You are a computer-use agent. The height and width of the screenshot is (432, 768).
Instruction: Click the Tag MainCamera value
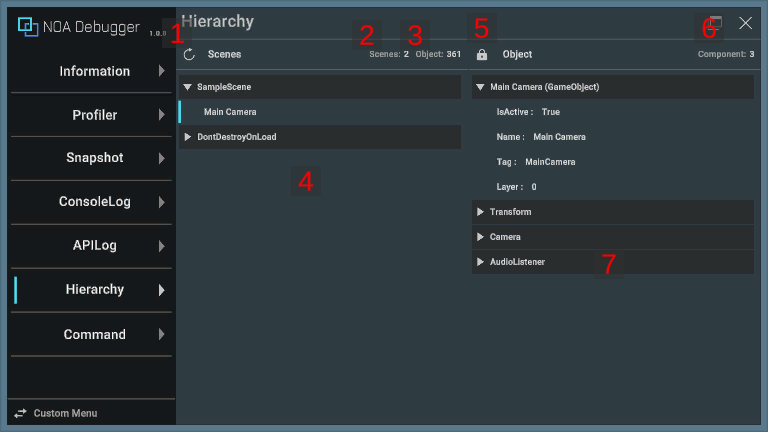click(x=550, y=162)
